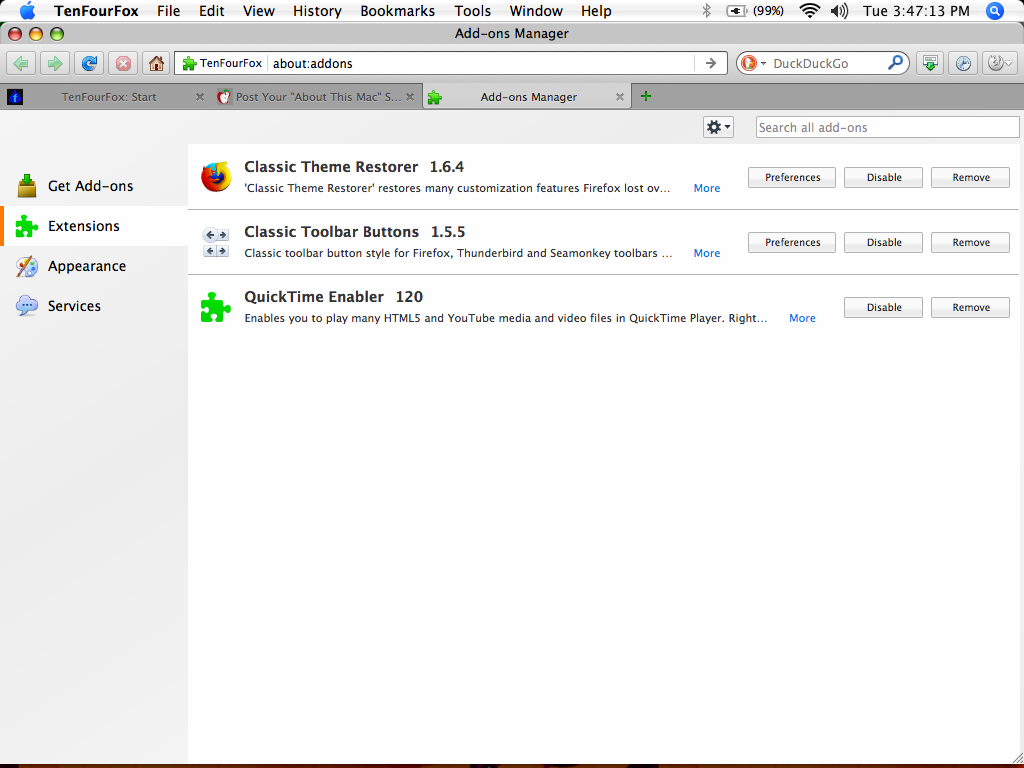
Task: Open the Downloads toolbar button
Action: (929, 63)
